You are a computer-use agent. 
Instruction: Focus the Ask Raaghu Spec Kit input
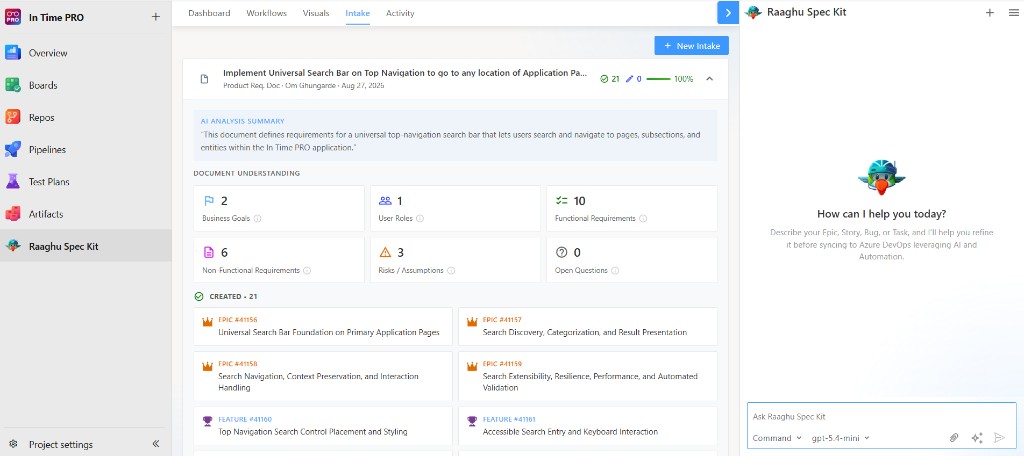[882, 416]
